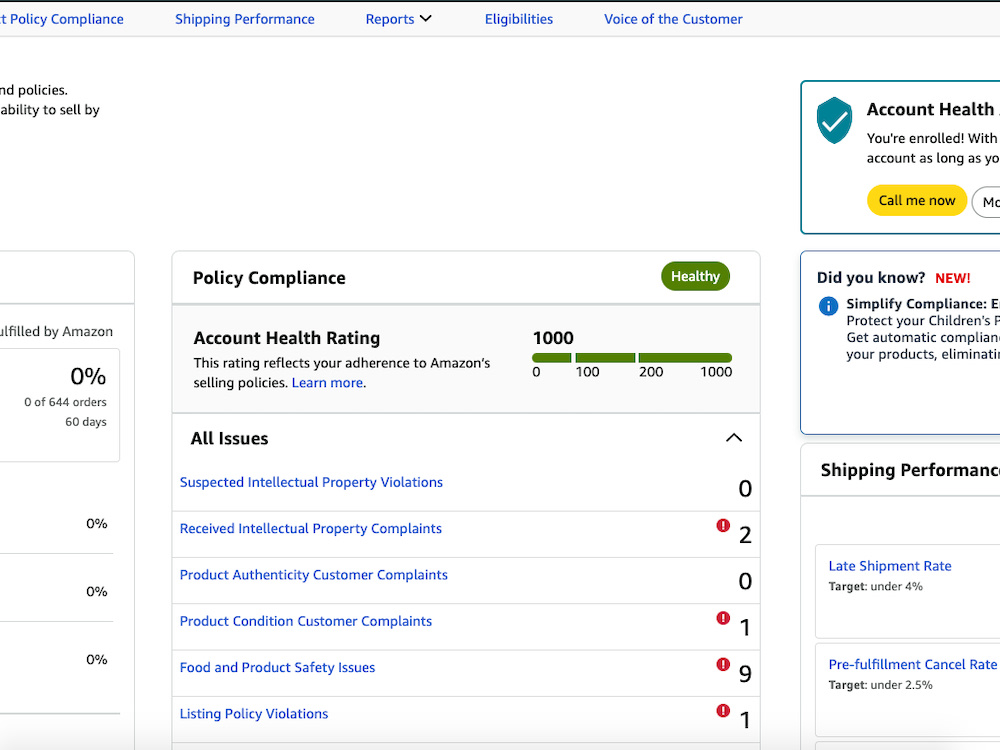Collapse the All Issues section chevron
This screenshot has width=1000, height=750.
pos(734,438)
